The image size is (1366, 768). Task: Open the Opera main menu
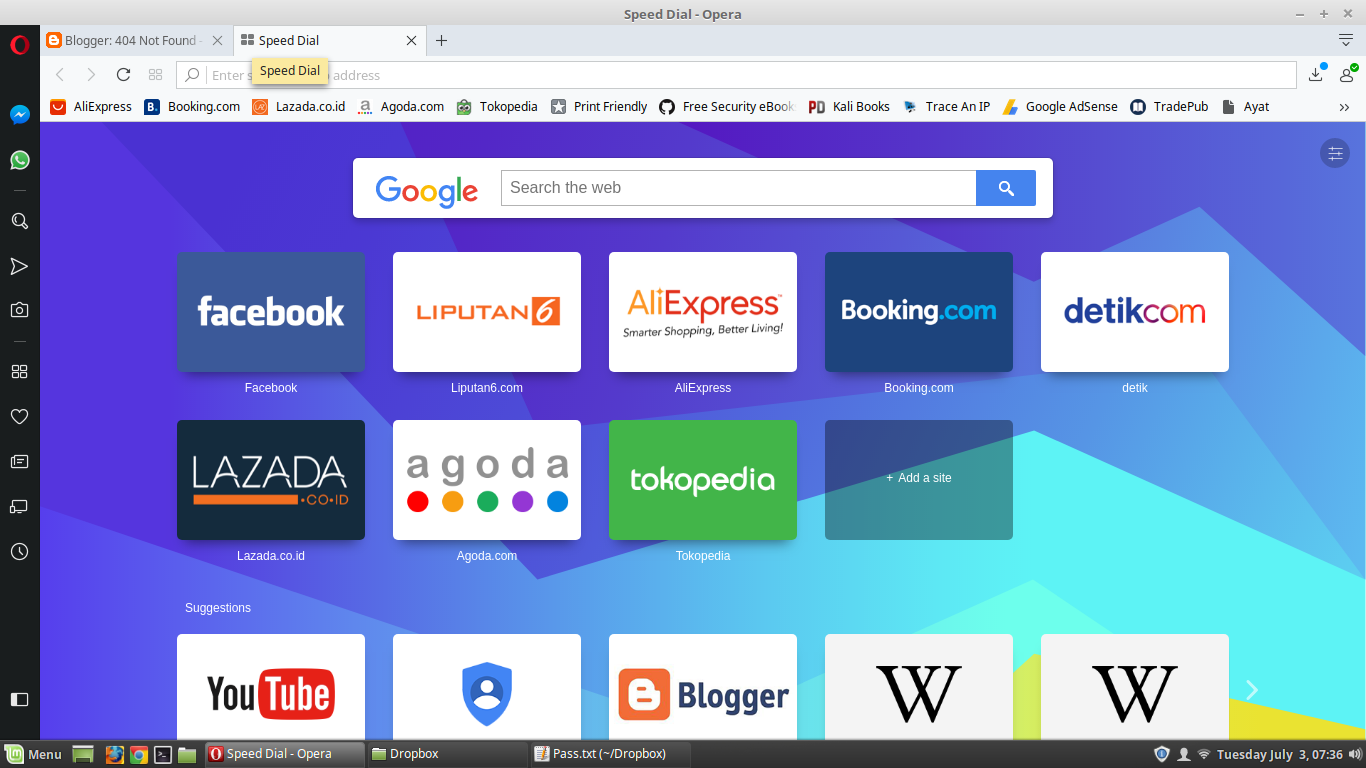[19, 44]
